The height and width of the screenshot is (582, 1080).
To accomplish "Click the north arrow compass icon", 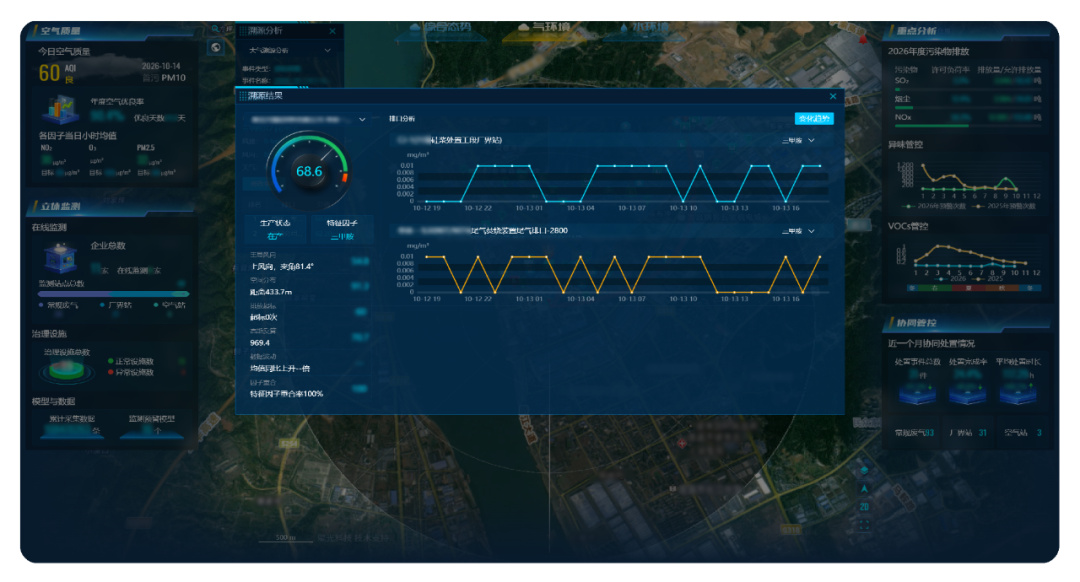I will (x=864, y=488).
